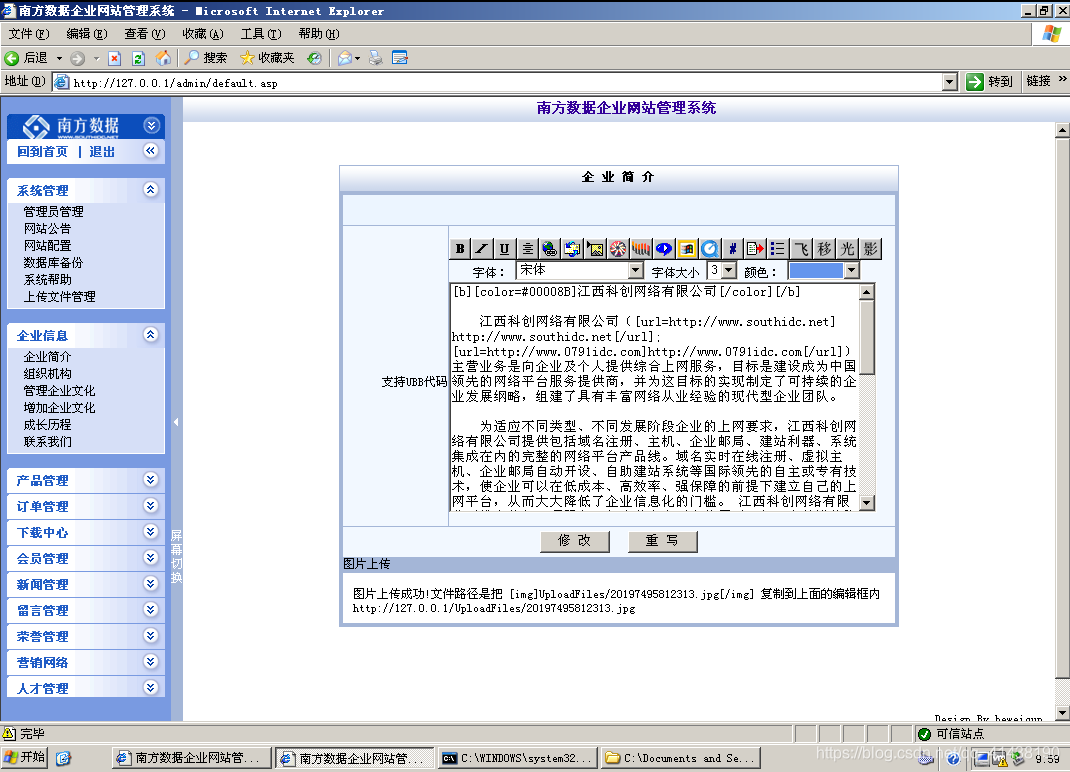The height and width of the screenshot is (772, 1070).
Task: Go to the IE home page icon
Action: (163, 59)
